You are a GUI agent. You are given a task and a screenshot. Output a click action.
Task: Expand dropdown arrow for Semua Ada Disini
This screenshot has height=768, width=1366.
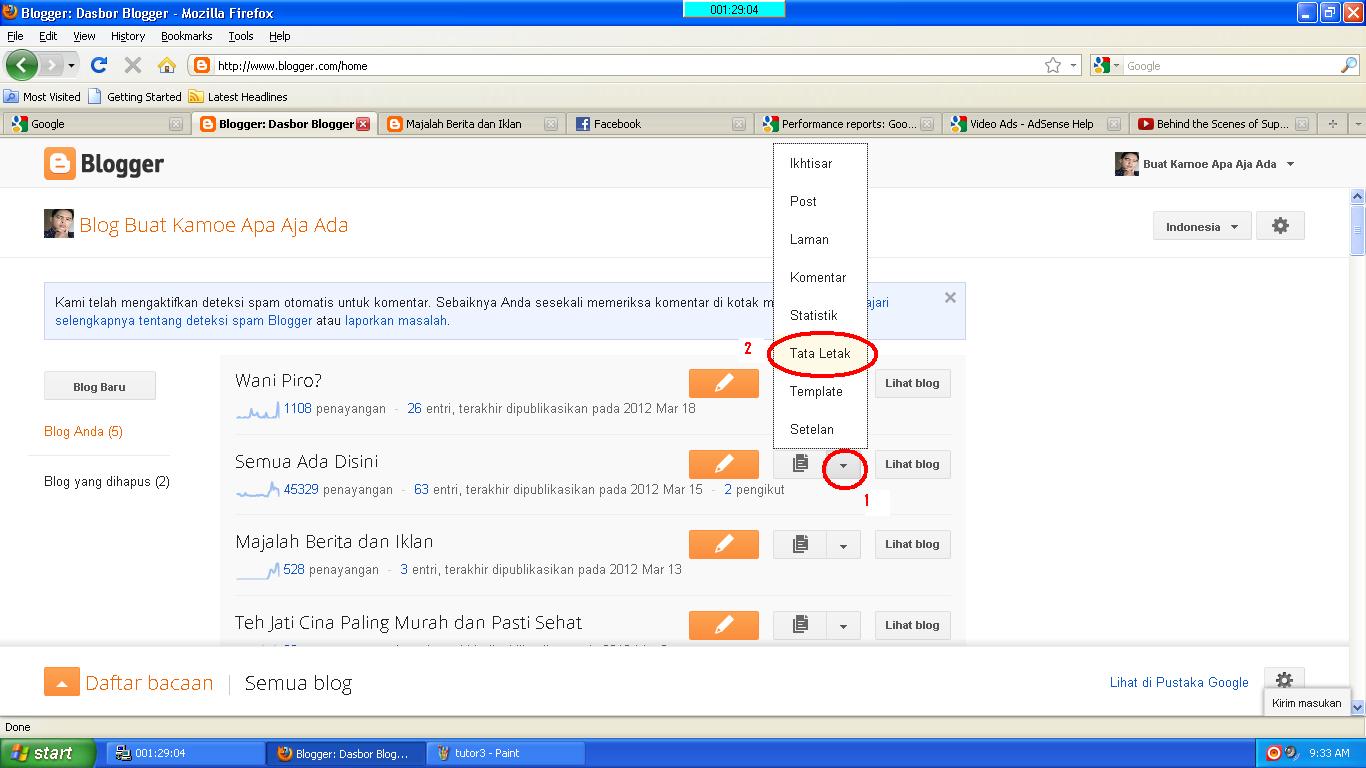[843, 465]
